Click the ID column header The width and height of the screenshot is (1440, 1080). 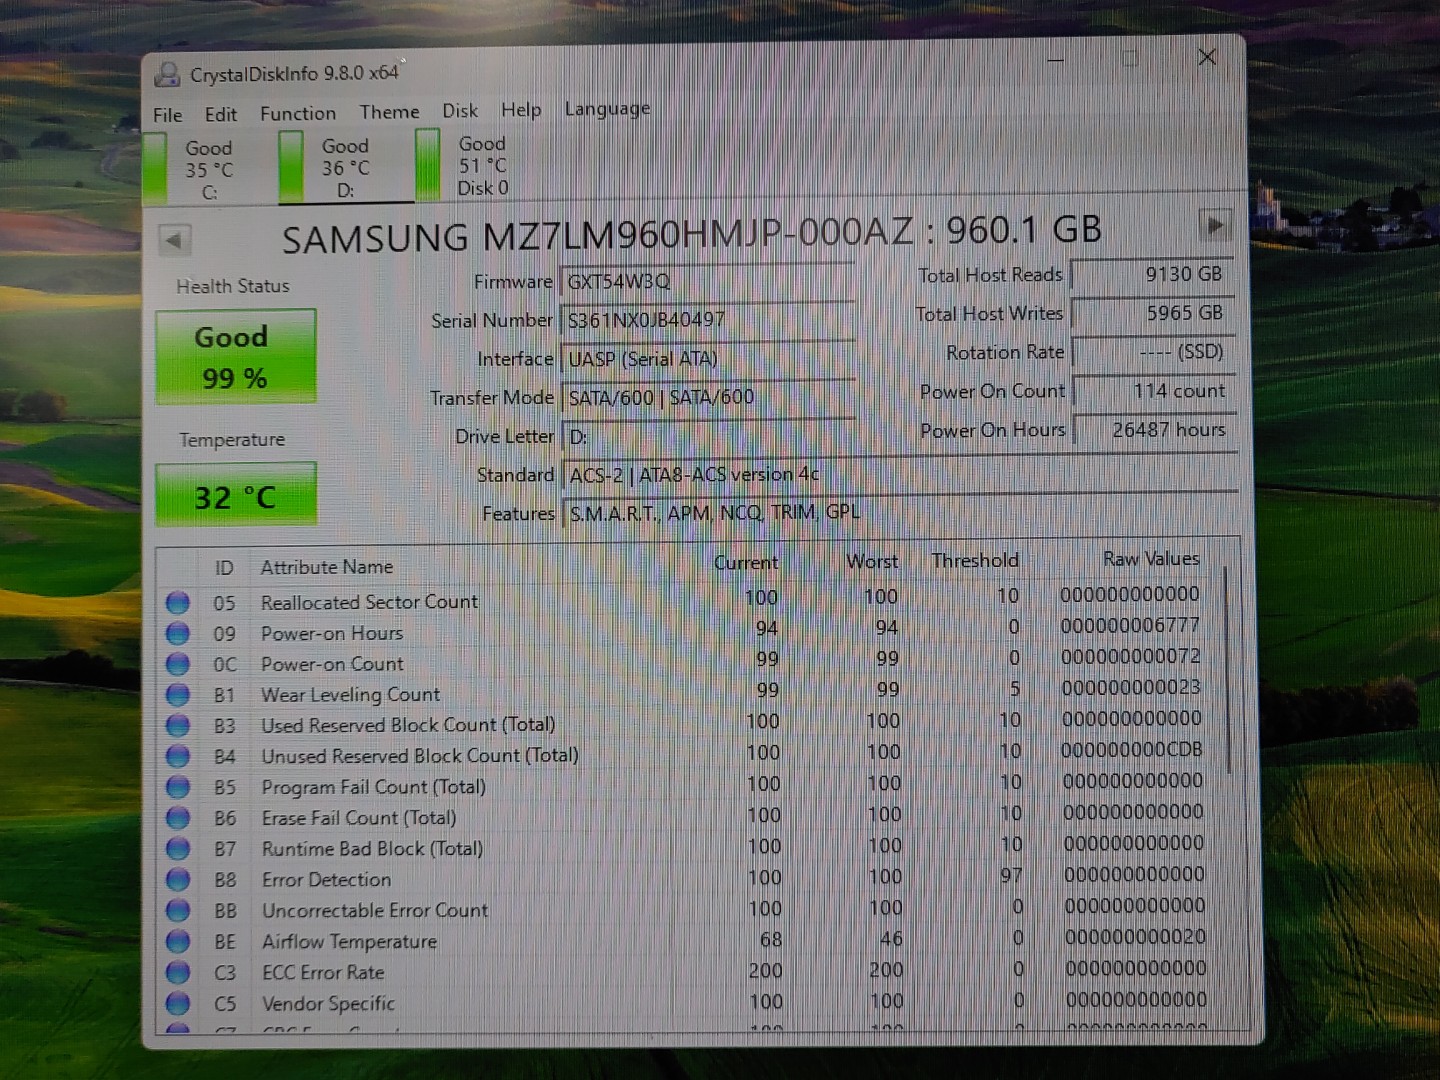[224, 568]
